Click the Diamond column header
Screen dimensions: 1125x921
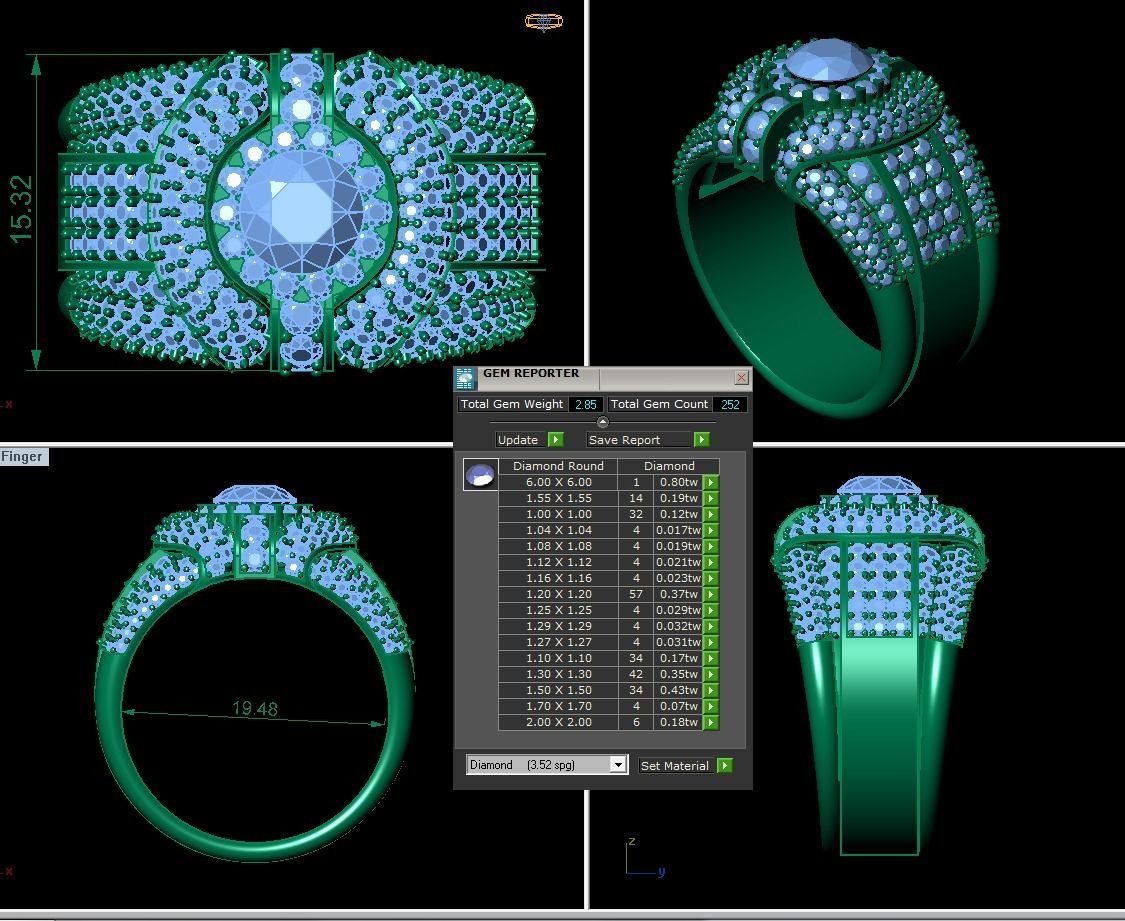pos(669,466)
